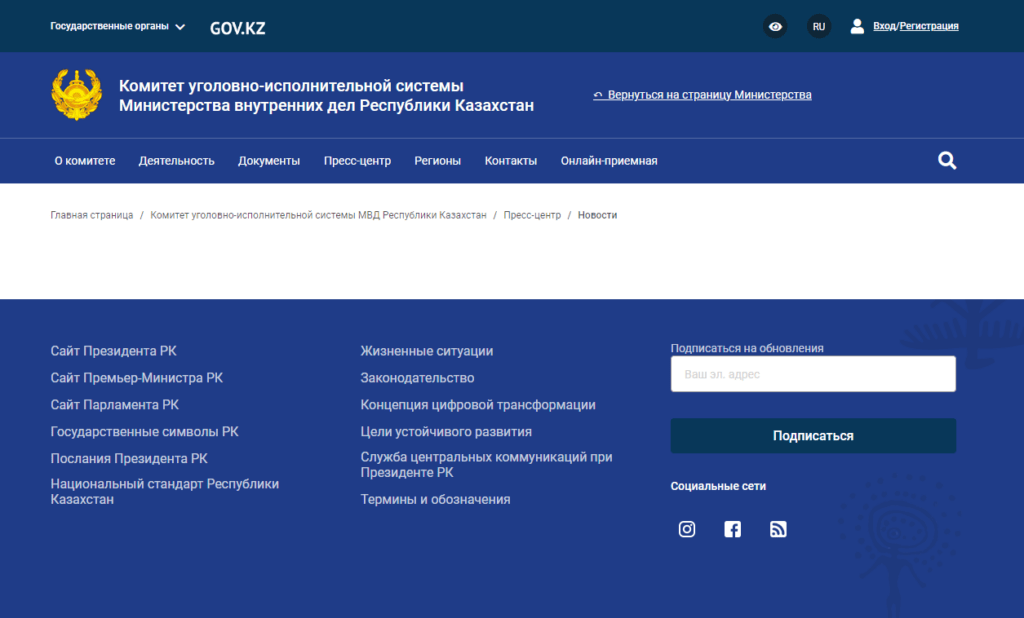Click the Kazakhstan emblem logo
This screenshot has height=618, width=1024.
click(77, 95)
